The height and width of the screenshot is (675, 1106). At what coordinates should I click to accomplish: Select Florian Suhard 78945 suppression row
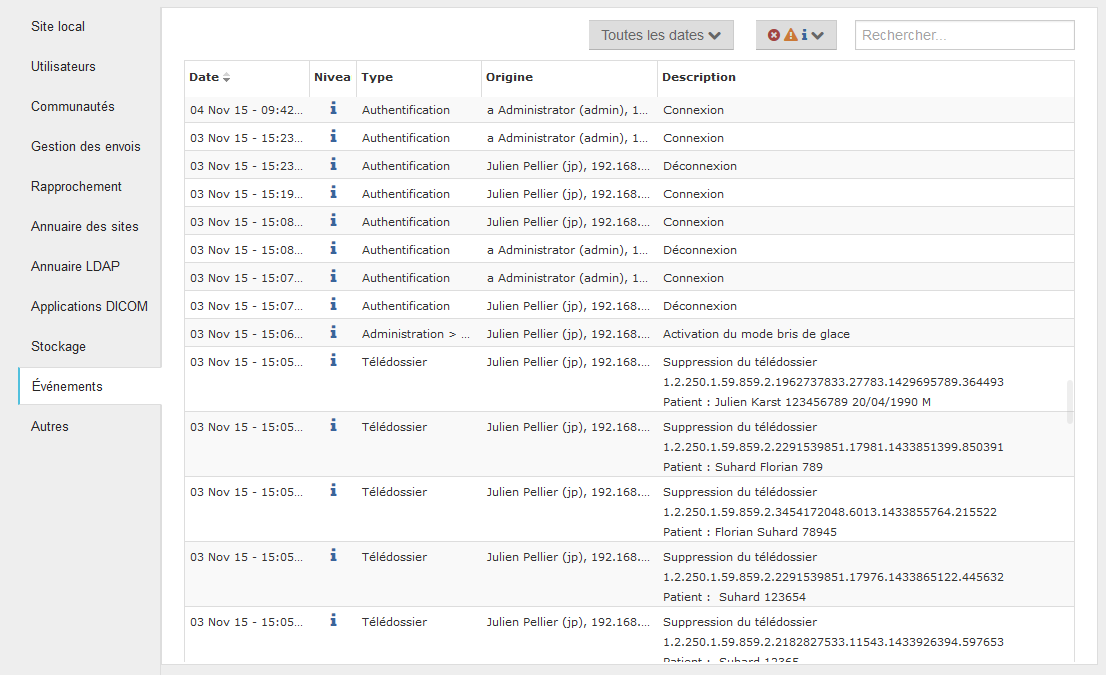[x=629, y=509]
